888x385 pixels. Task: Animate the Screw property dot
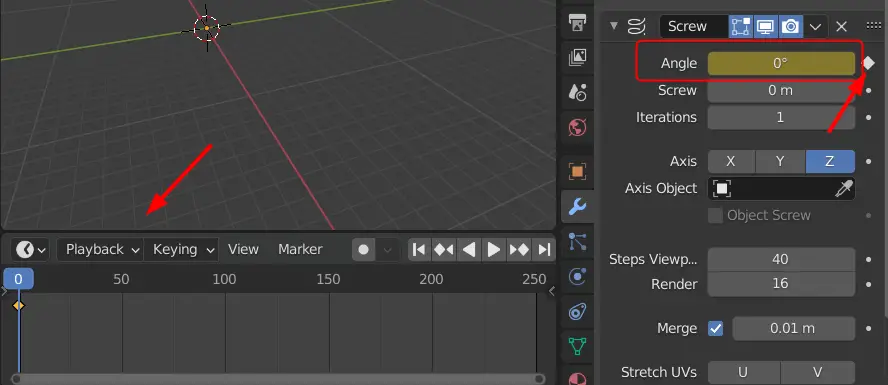[x=869, y=91]
